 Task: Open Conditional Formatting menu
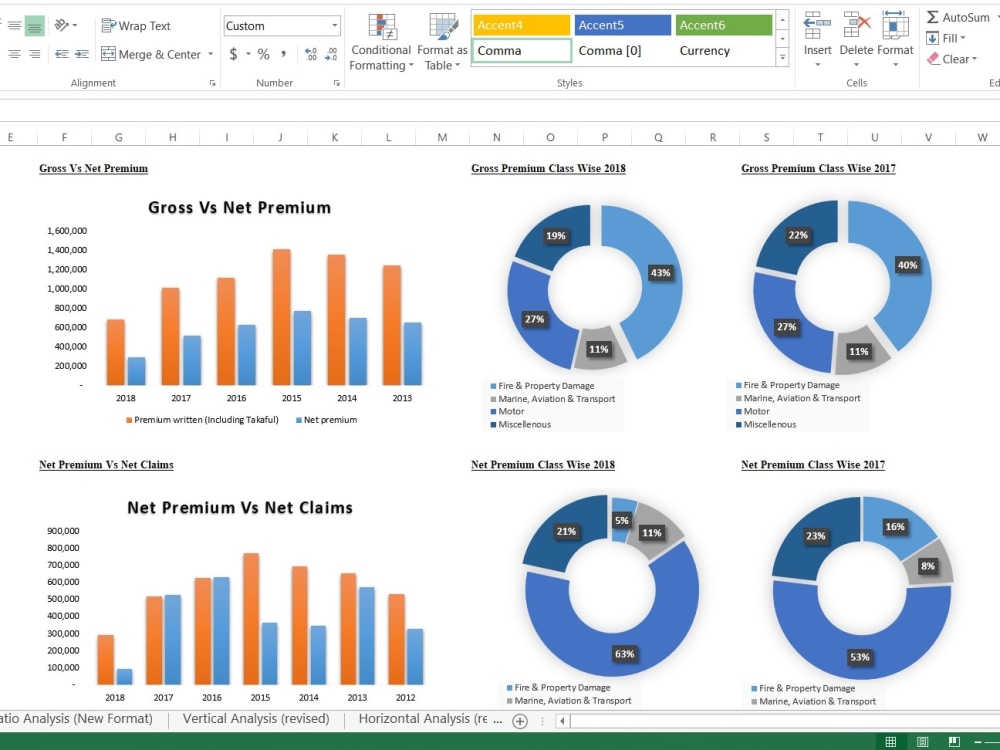(381, 42)
